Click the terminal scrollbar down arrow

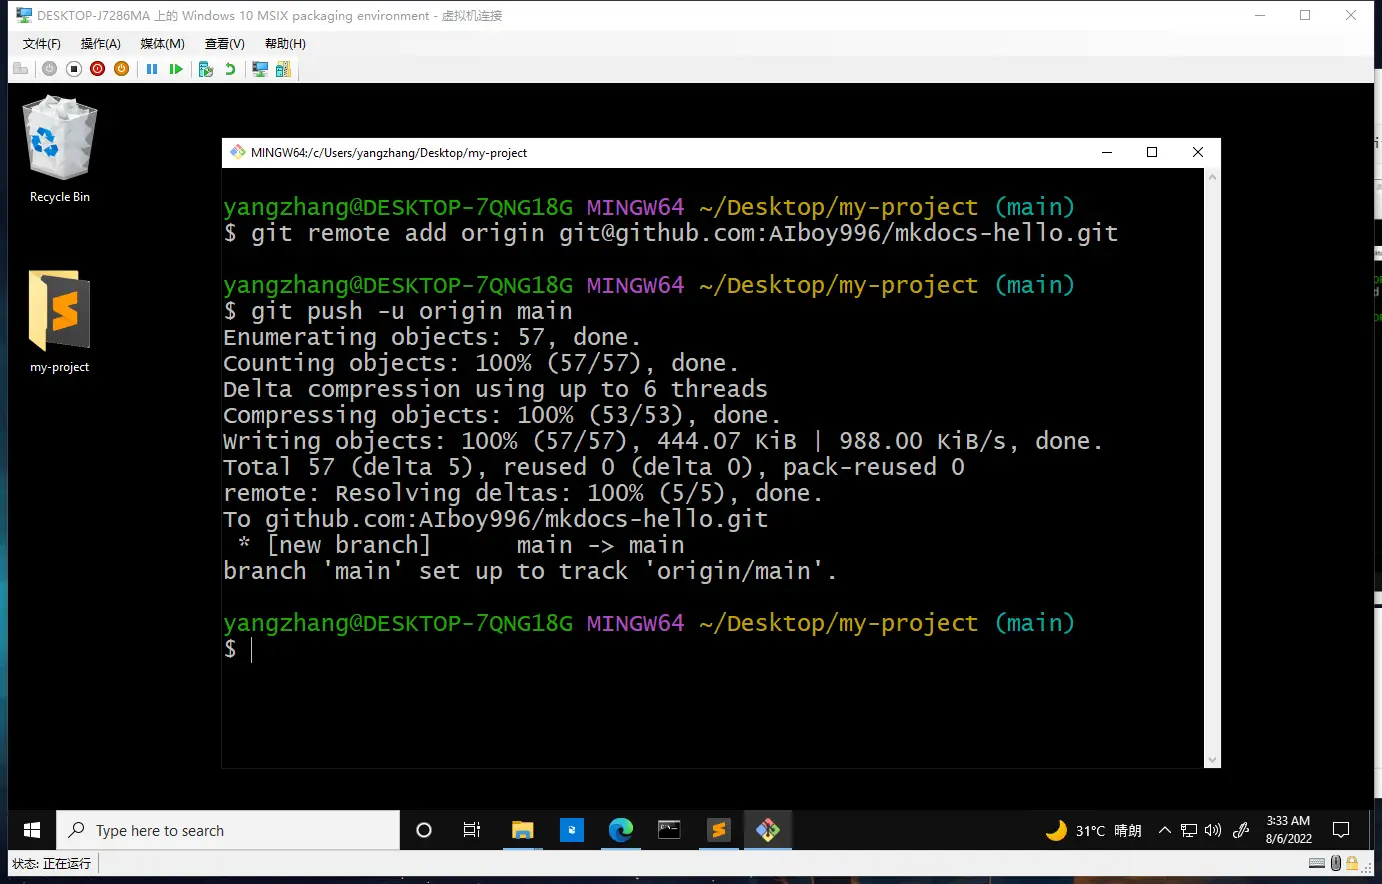(1212, 760)
